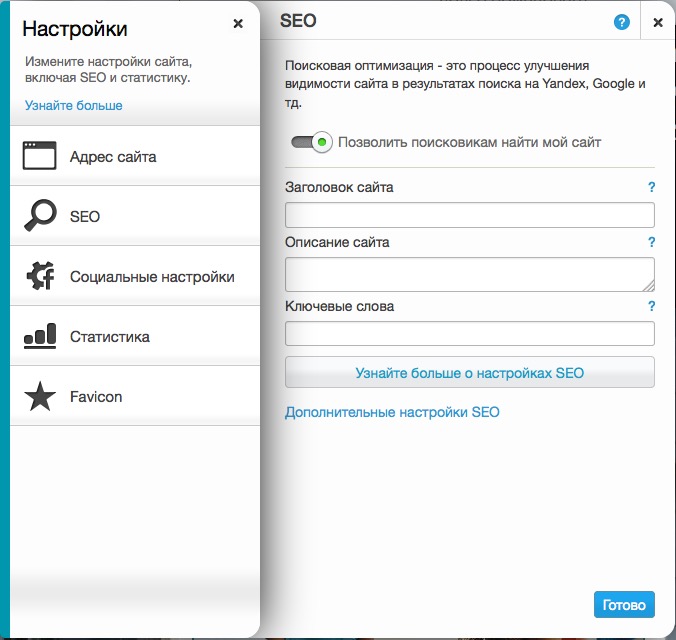Click the question mark beside Описание сайта
The image size is (676, 640).
(651, 242)
